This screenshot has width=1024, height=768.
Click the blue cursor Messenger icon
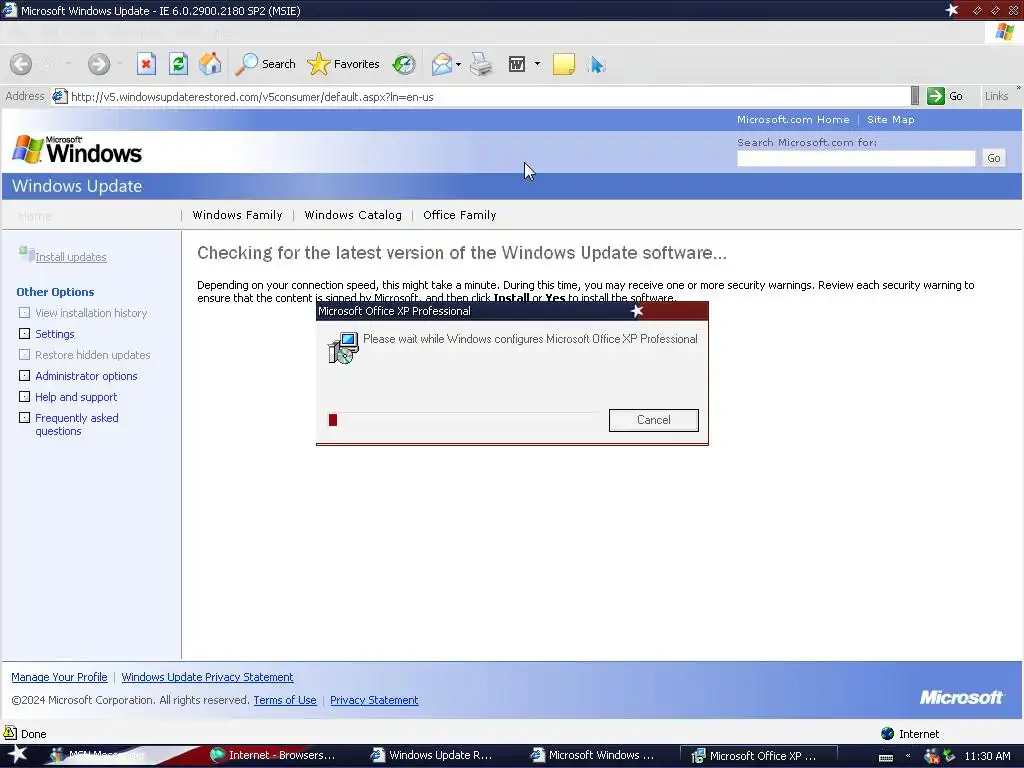[x=596, y=64]
